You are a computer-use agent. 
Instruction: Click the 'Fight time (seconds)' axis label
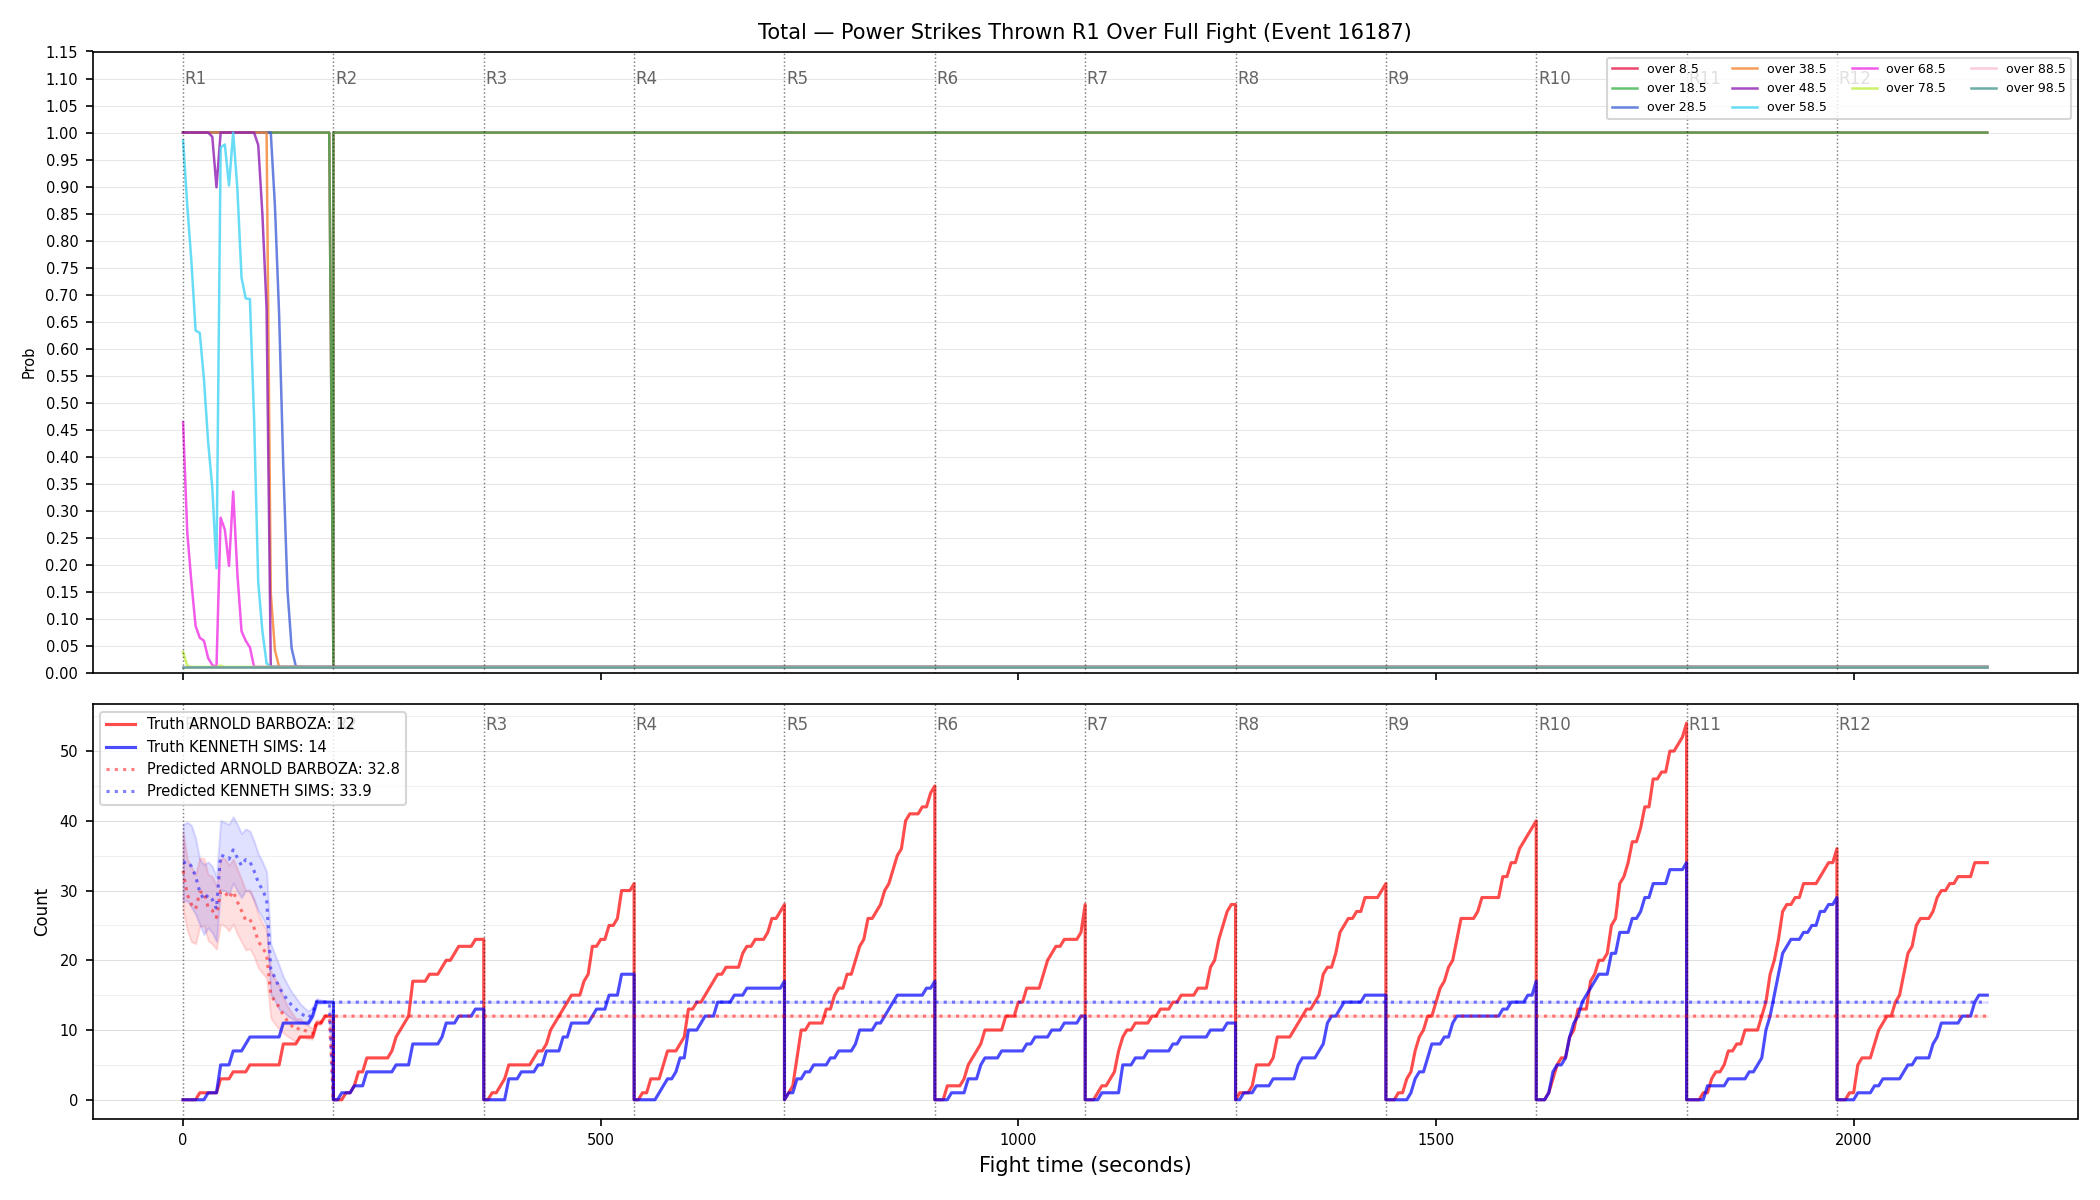tap(1085, 1165)
